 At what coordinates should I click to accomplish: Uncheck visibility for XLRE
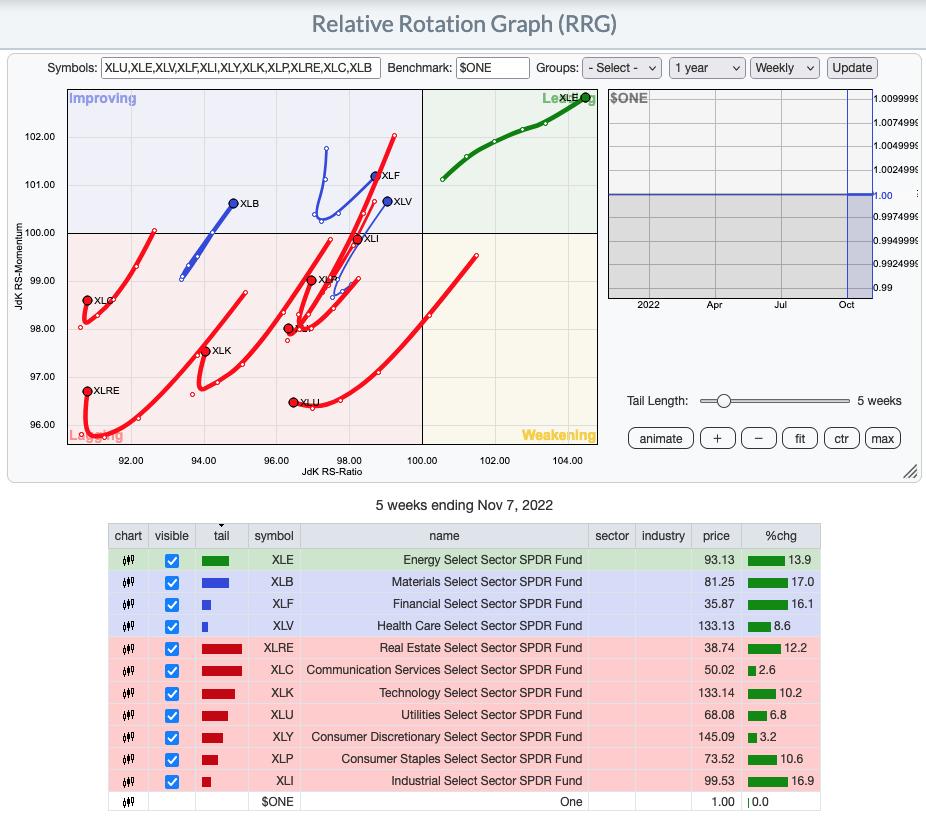pos(172,649)
